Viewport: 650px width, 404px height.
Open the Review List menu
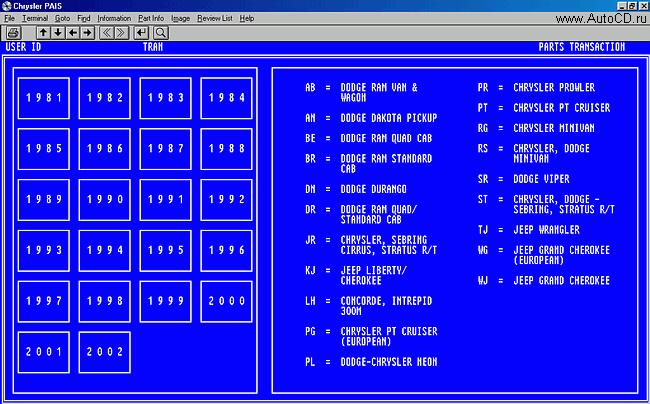tap(215, 18)
